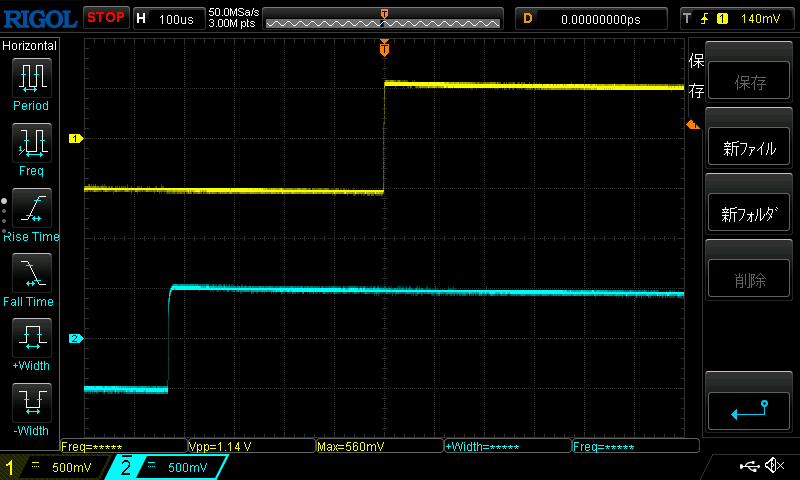Click the 削除 delete button
Screen dimensions: 800x480
[x=749, y=279]
